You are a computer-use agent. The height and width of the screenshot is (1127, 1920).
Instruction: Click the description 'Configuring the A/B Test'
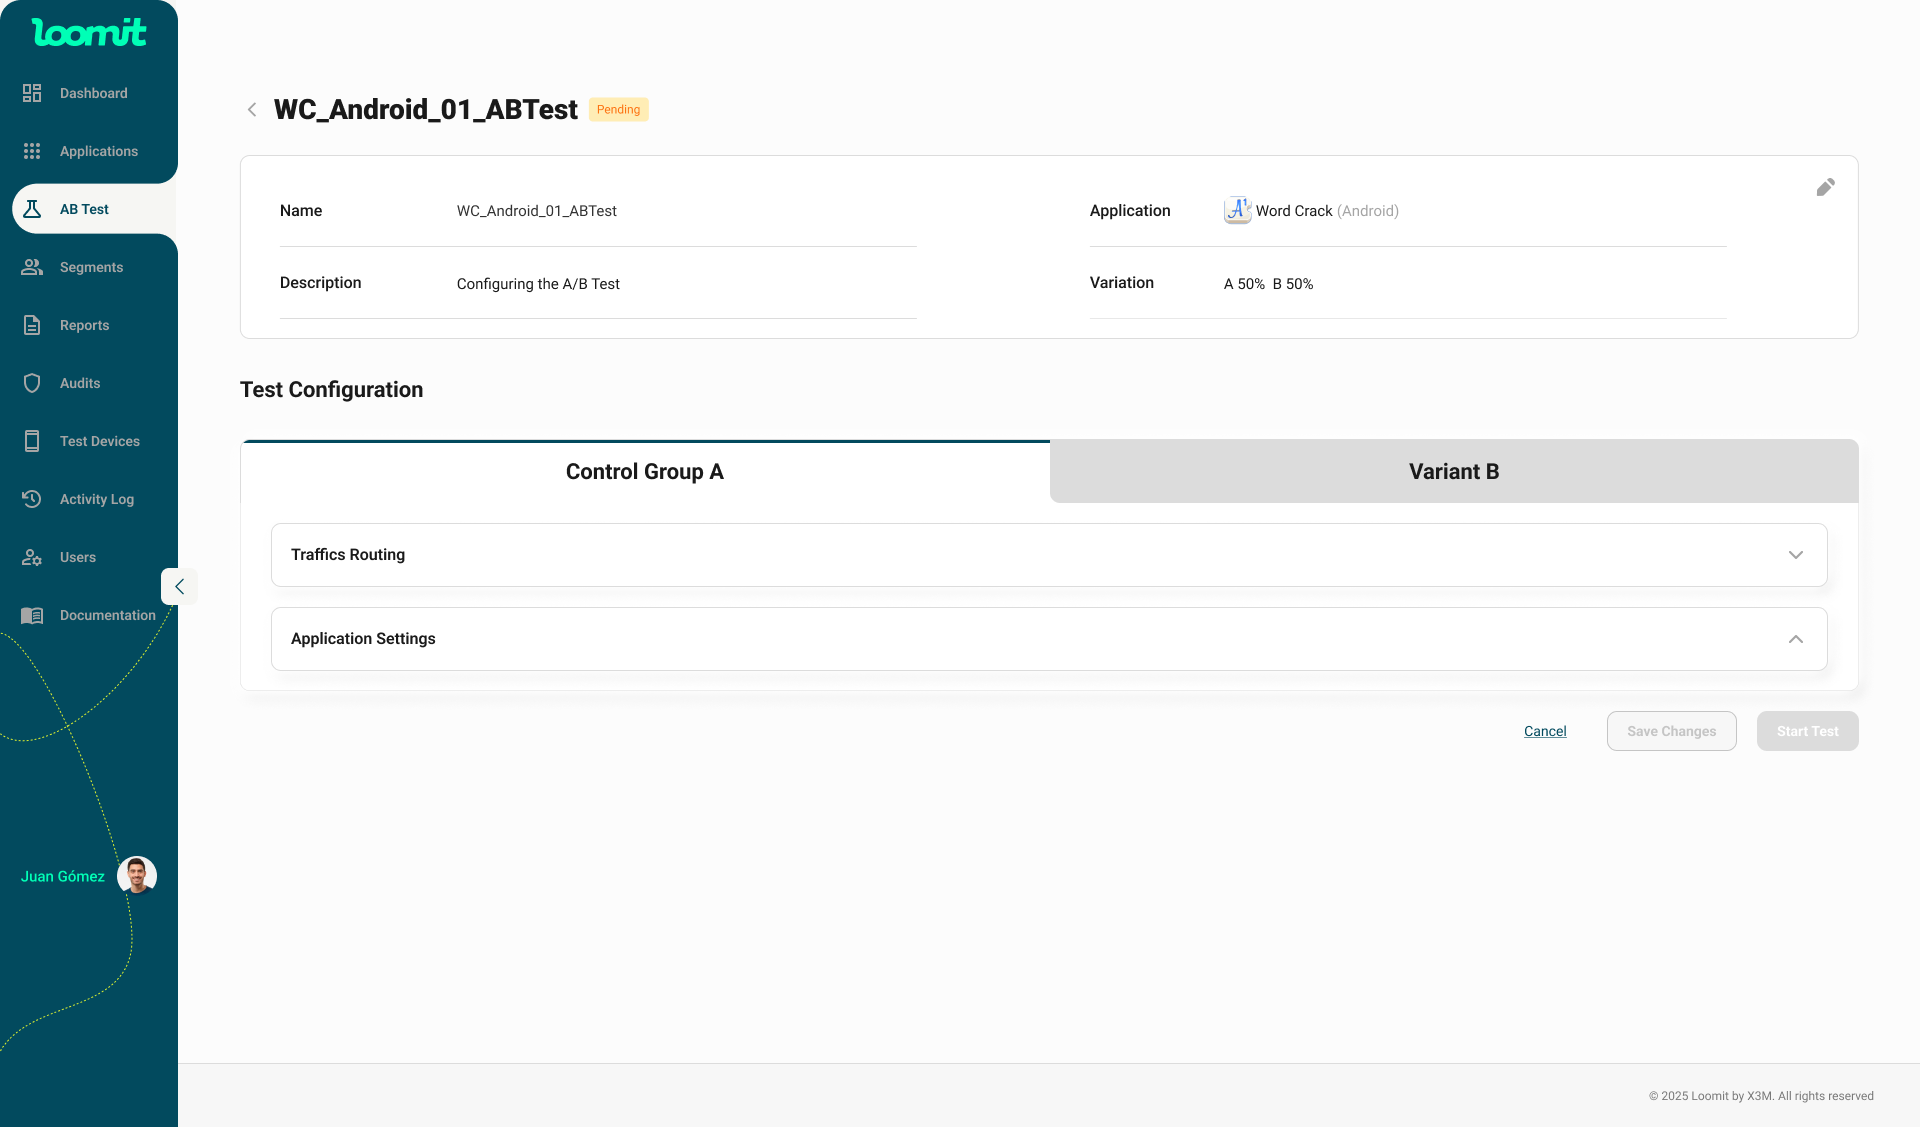[538, 284]
